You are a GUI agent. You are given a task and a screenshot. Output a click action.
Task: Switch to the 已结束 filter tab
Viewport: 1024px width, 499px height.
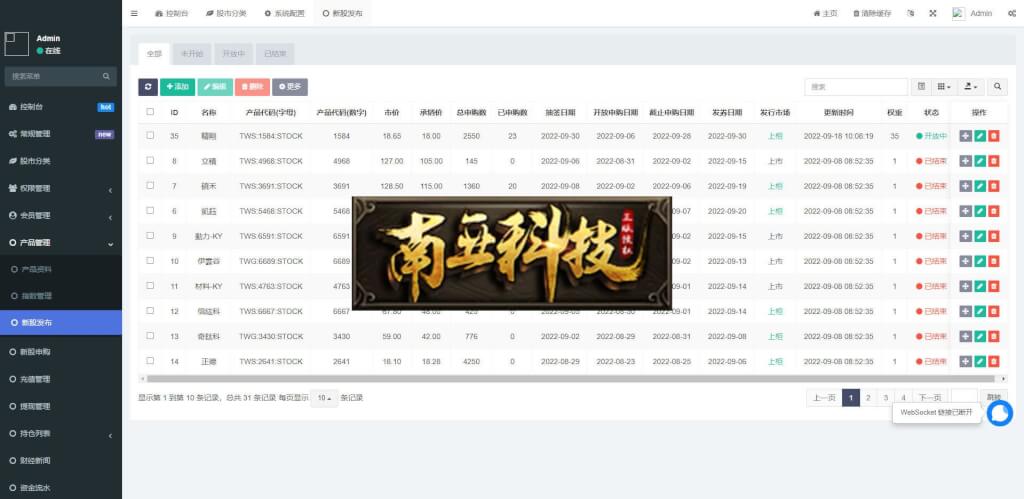(275, 54)
